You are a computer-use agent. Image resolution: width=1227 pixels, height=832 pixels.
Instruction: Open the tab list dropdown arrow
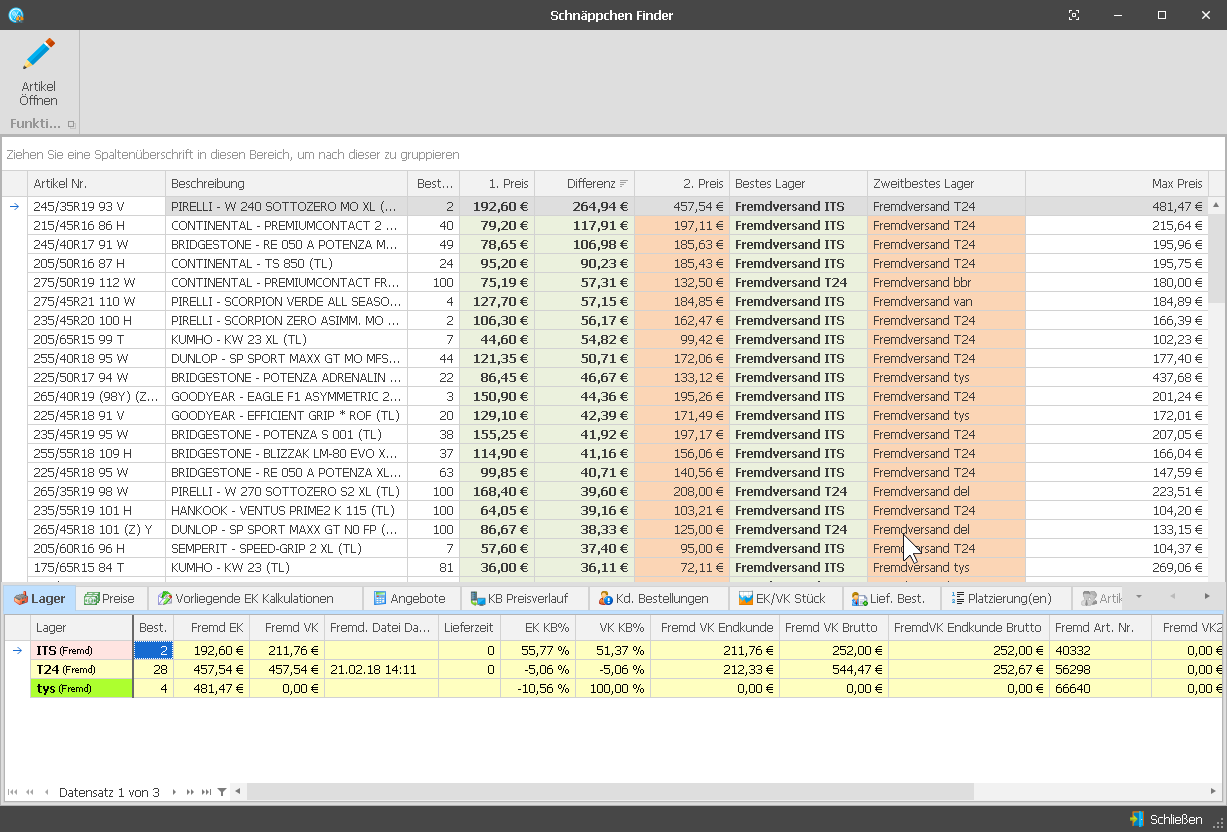click(x=1138, y=597)
